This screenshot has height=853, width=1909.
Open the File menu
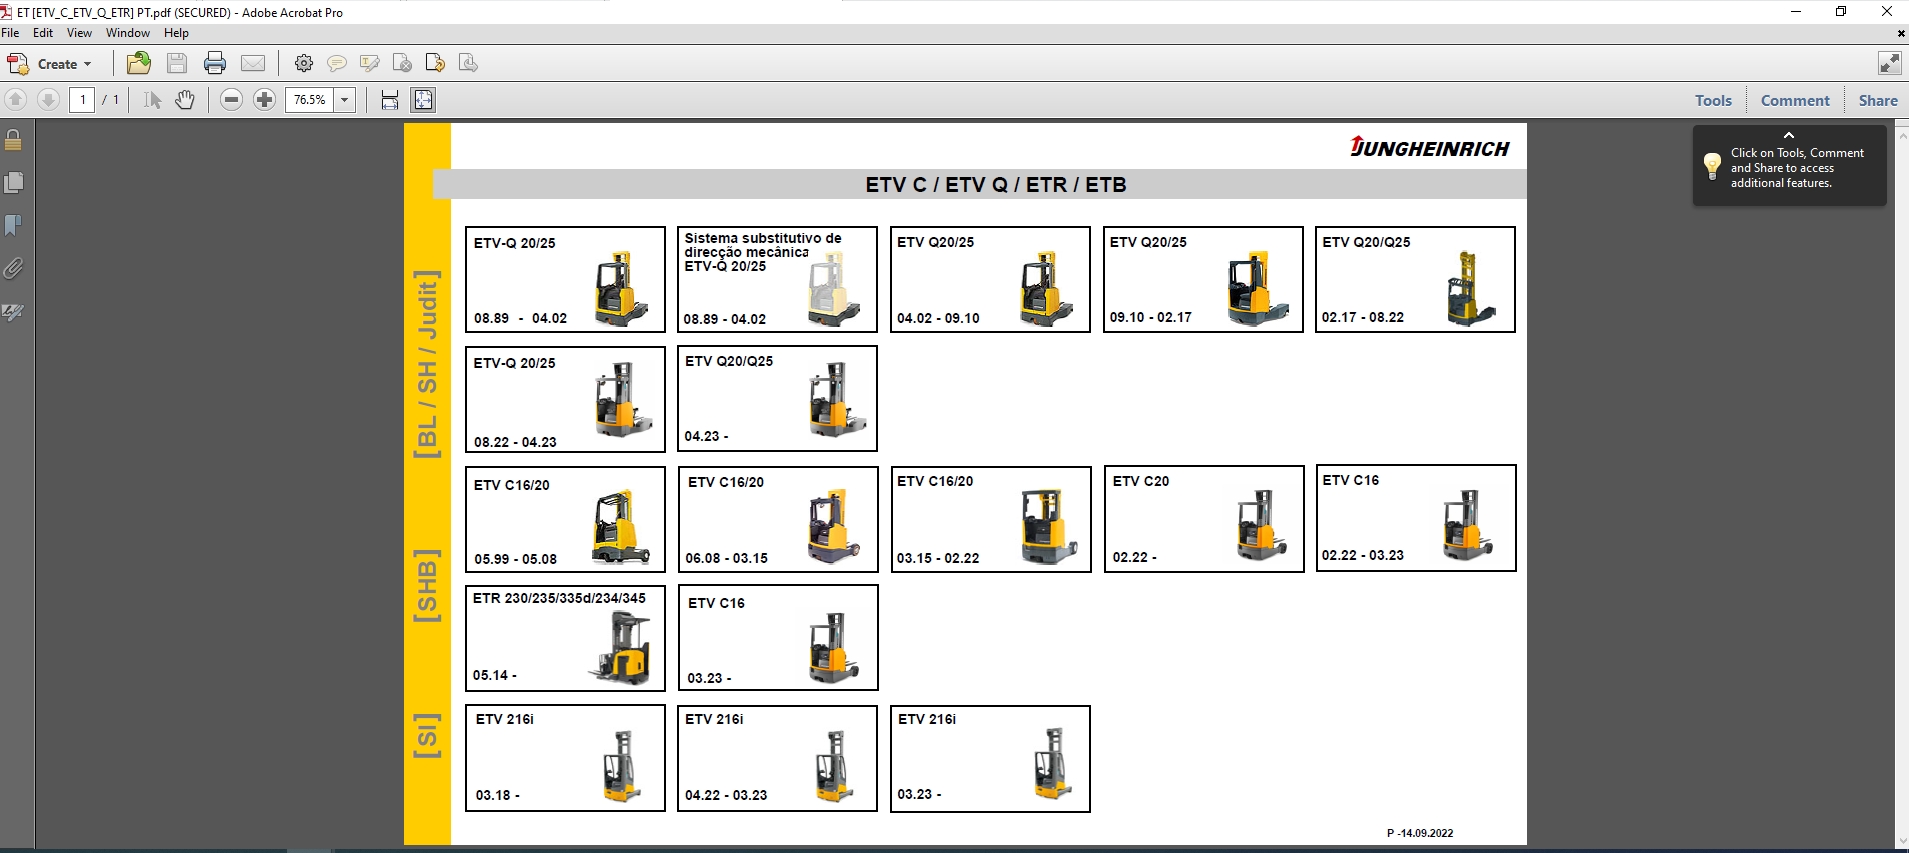coord(11,33)
